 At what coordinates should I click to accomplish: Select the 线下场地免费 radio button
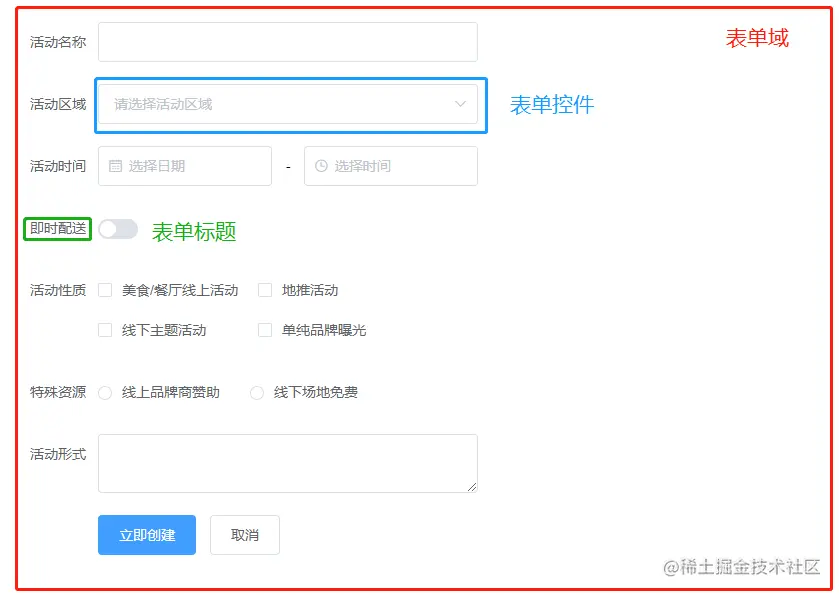pyautogui.click(x=257, y=393)
